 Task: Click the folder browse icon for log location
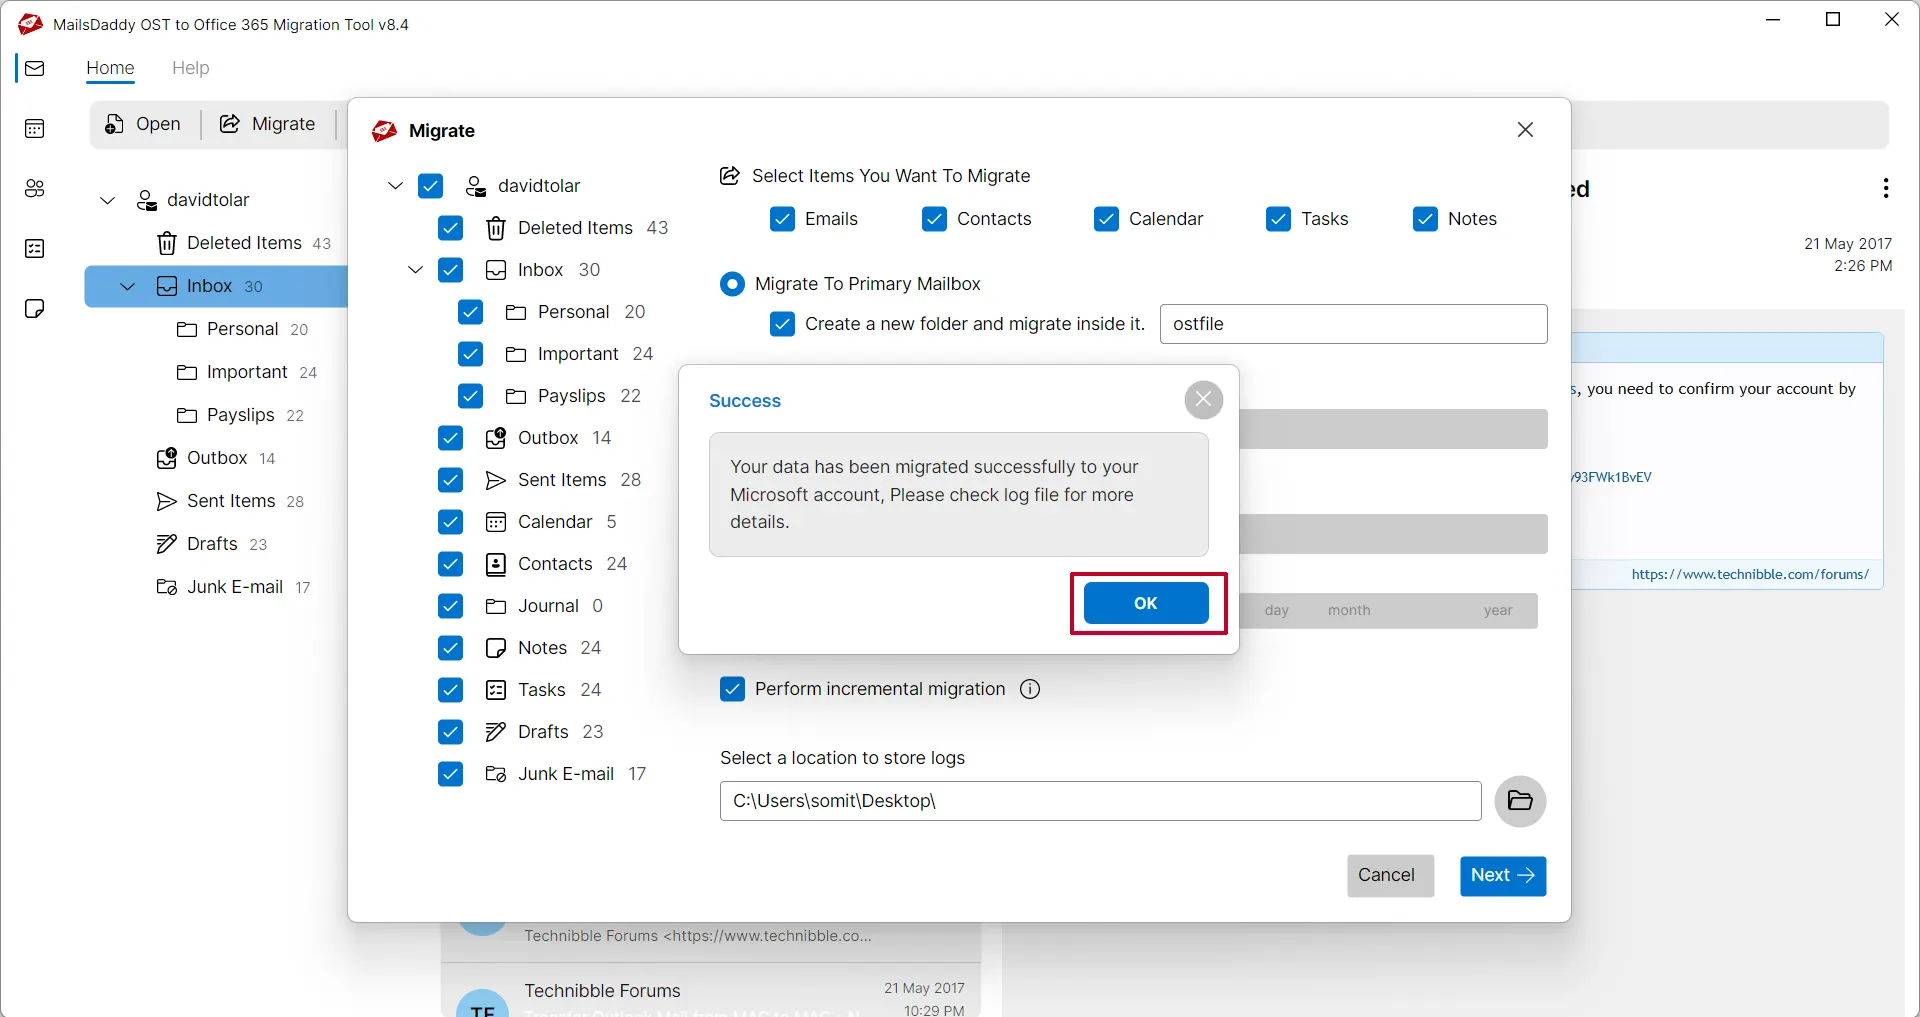pos(1520,801)
